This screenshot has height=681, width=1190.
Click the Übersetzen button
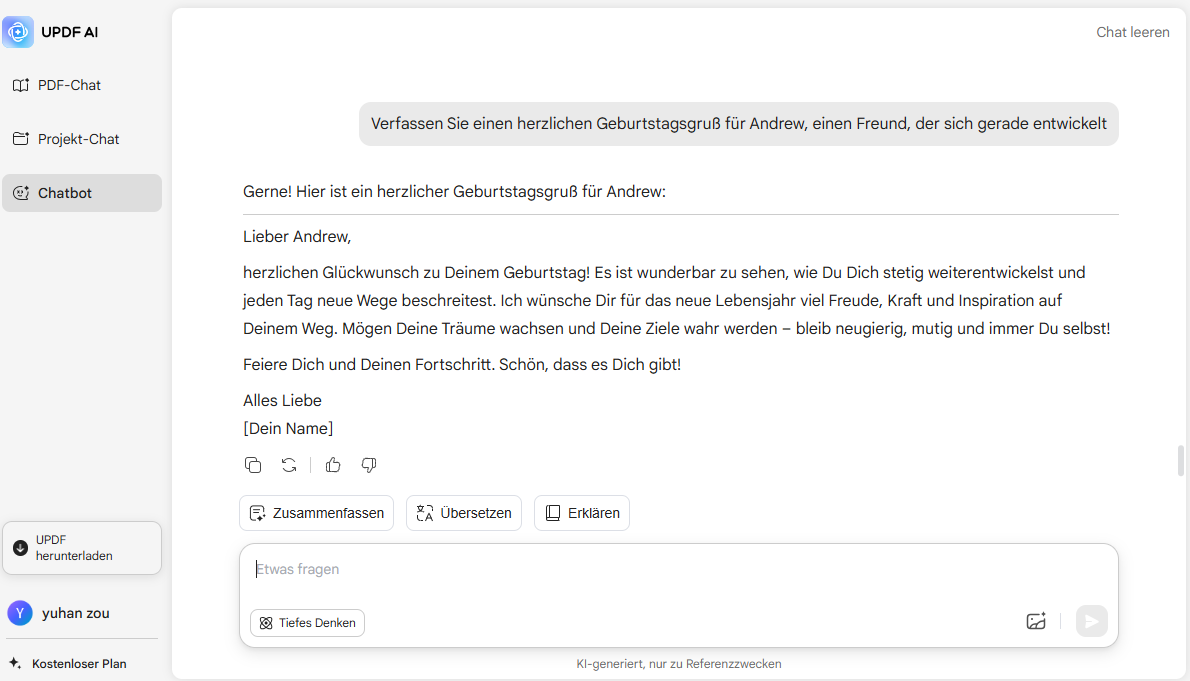pyautogui.click(x=464, y=513)
